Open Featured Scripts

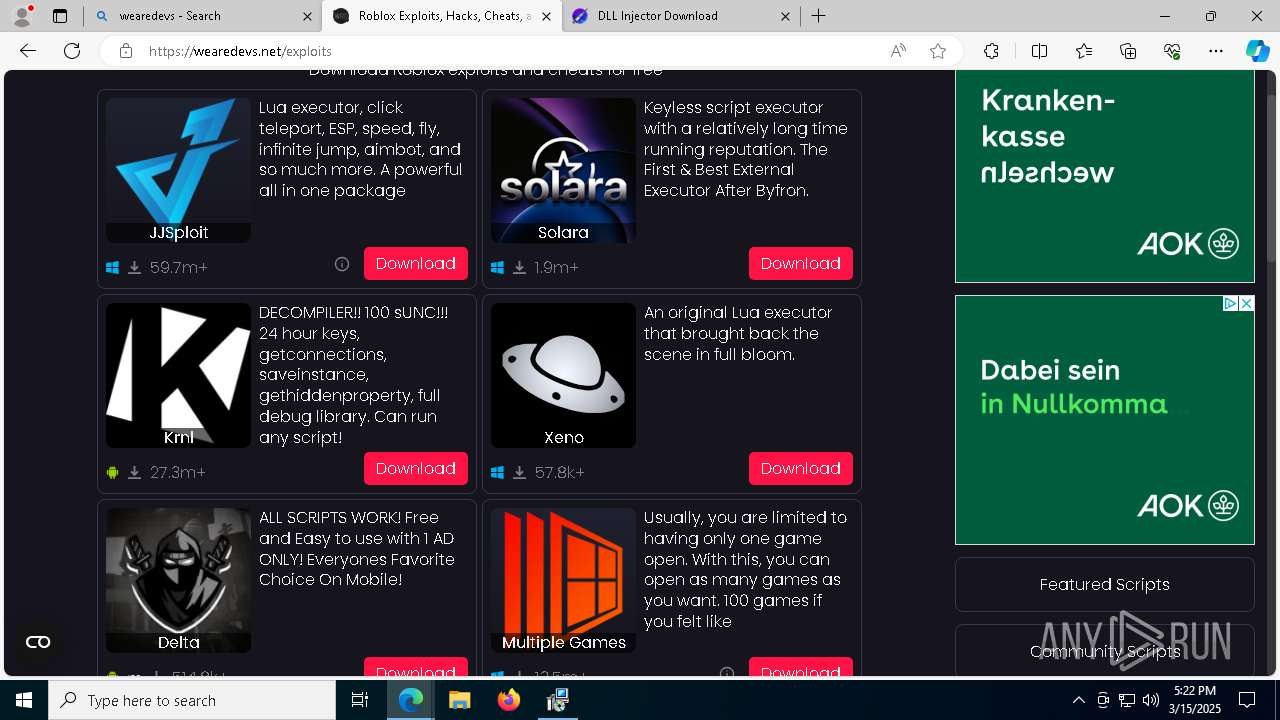(x=1105, y=584)
